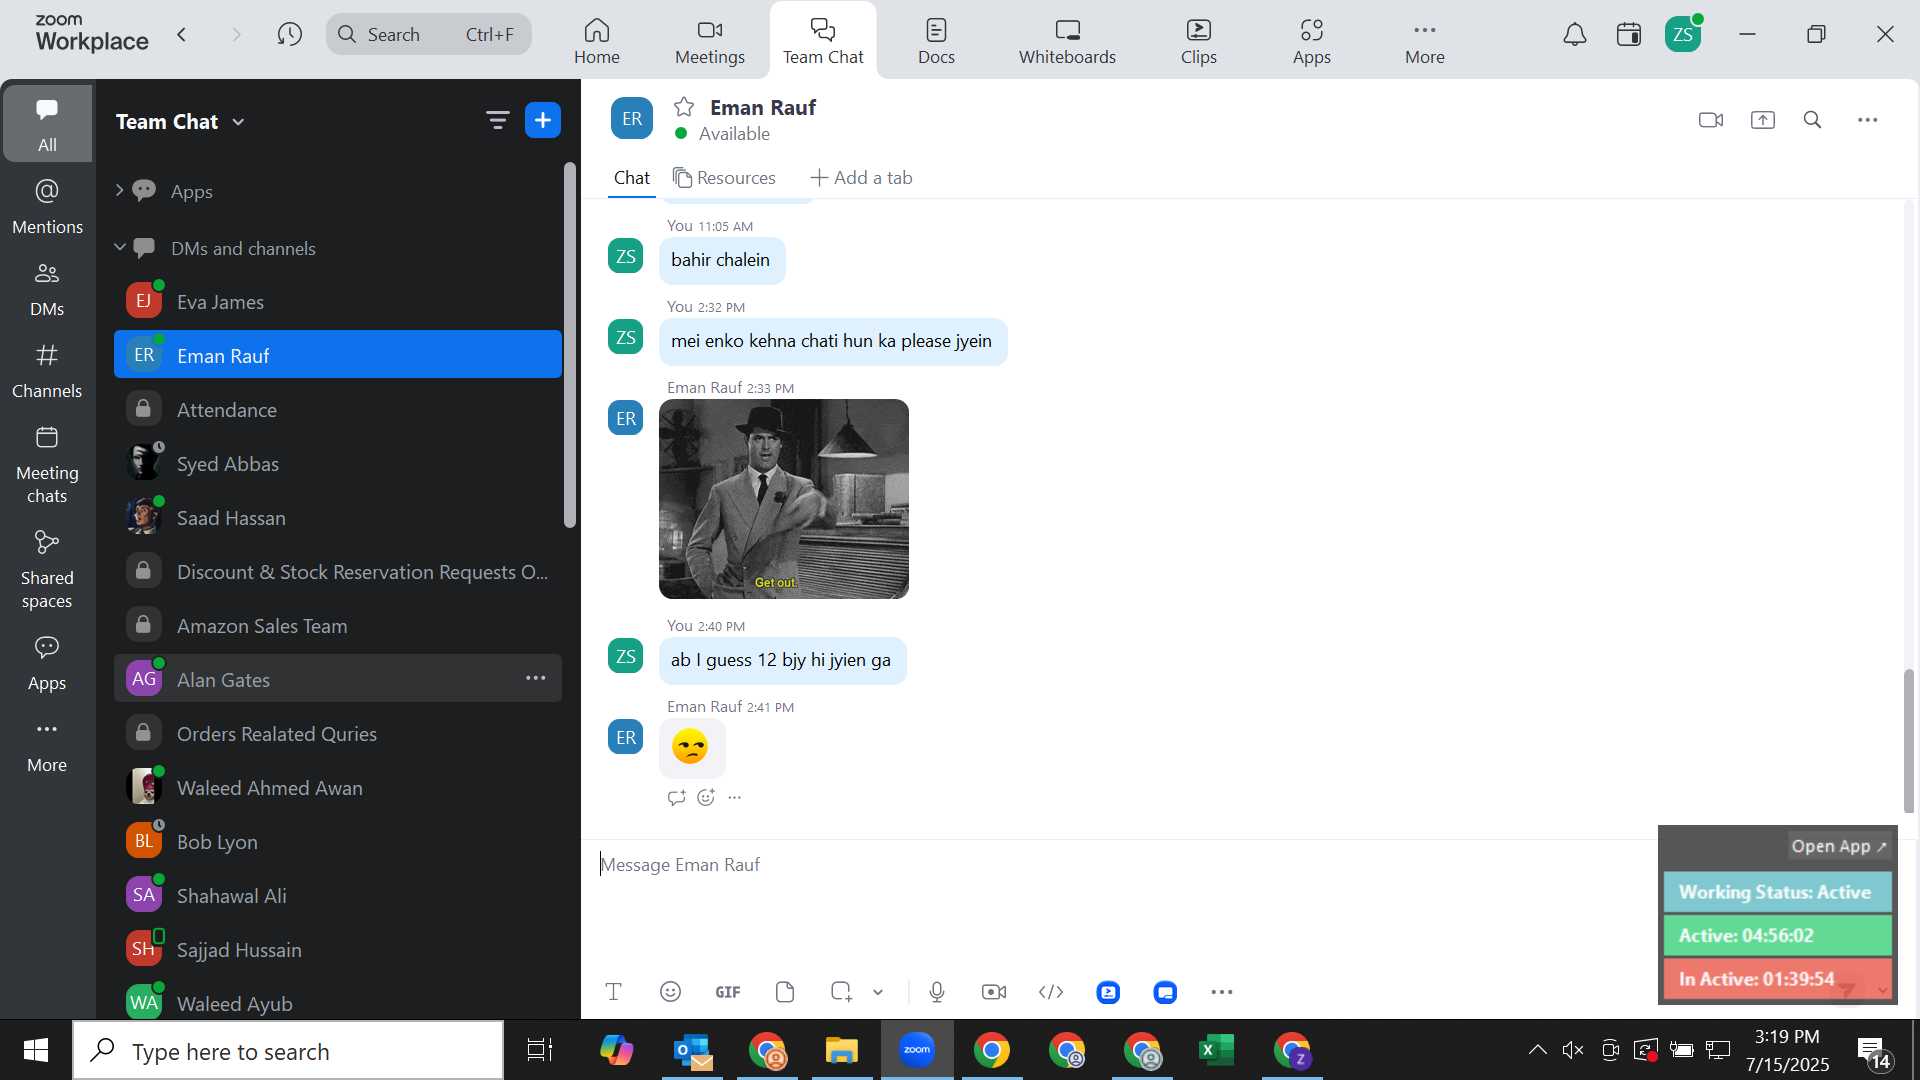Click Add a tab
This screenshot has height=1080, width=1920.
point(861,178)
